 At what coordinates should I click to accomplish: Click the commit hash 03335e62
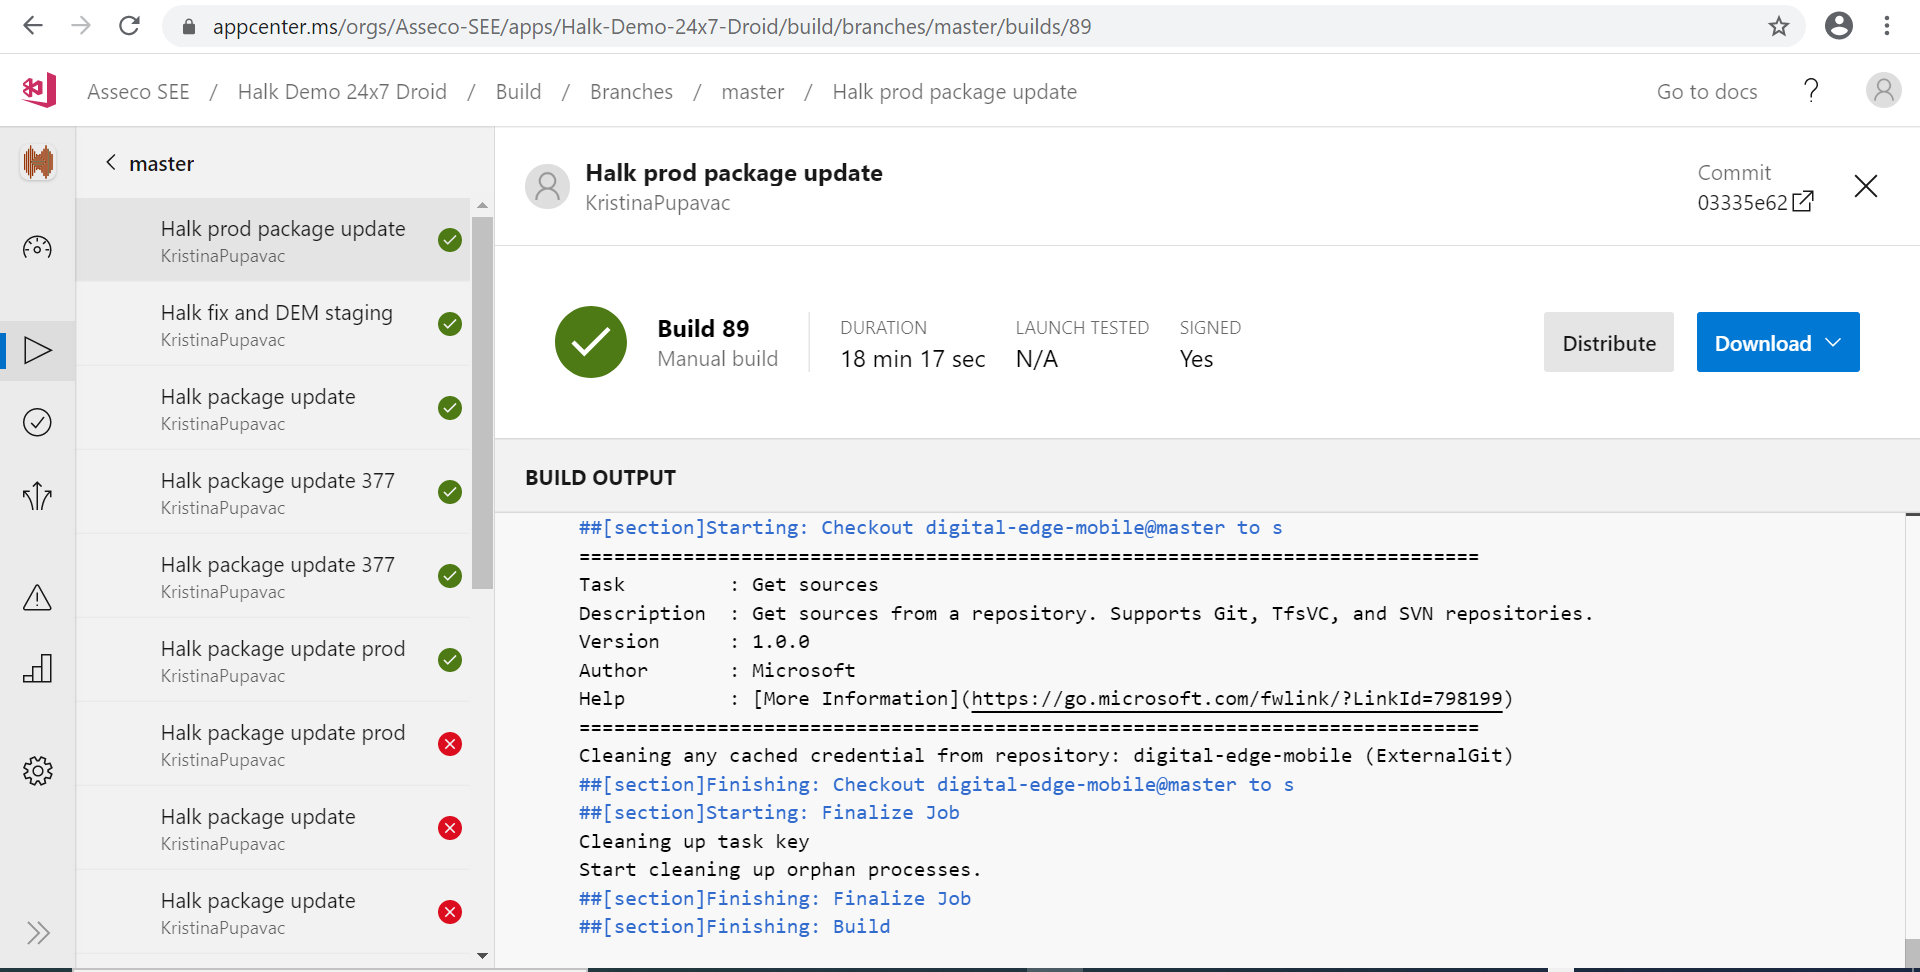[x=1742, y=202]
